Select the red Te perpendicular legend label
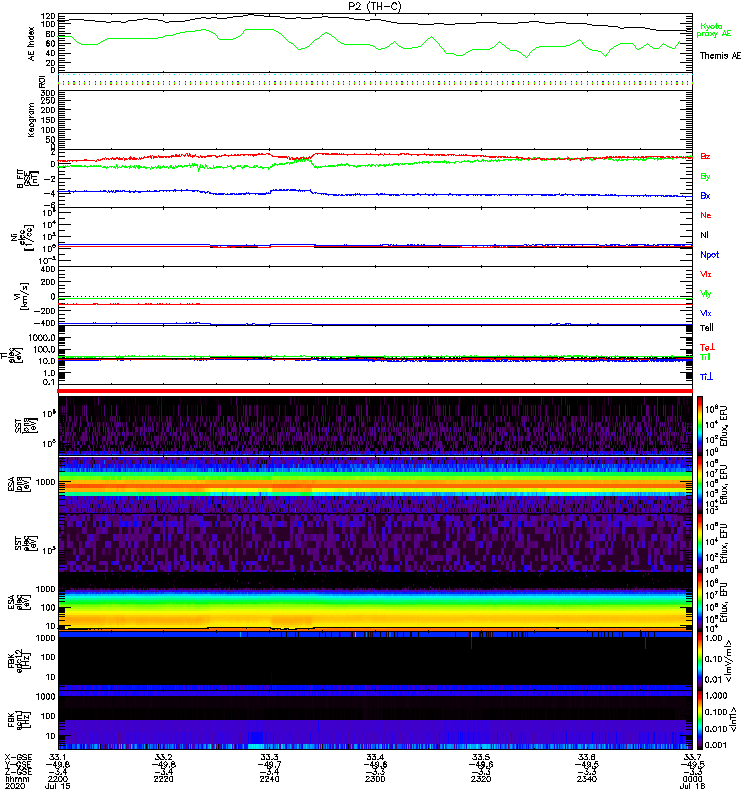750x800 pixels. 706,347
